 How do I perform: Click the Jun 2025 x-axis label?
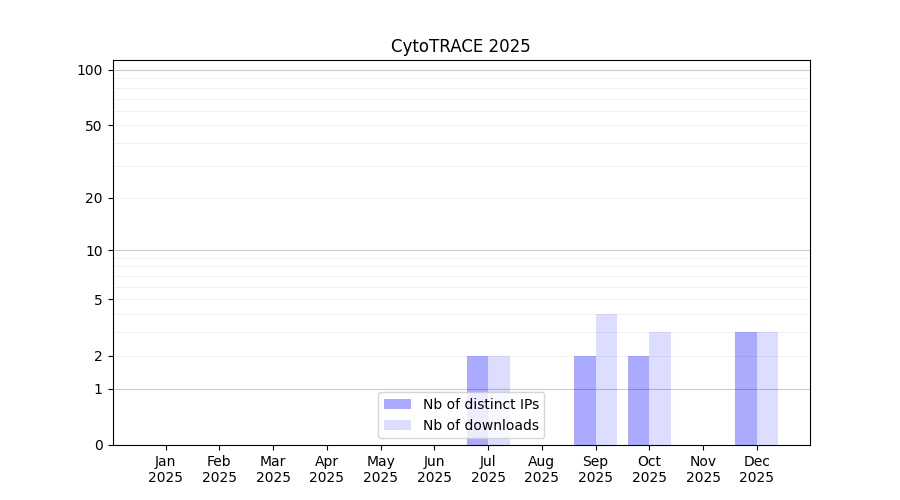435,470
